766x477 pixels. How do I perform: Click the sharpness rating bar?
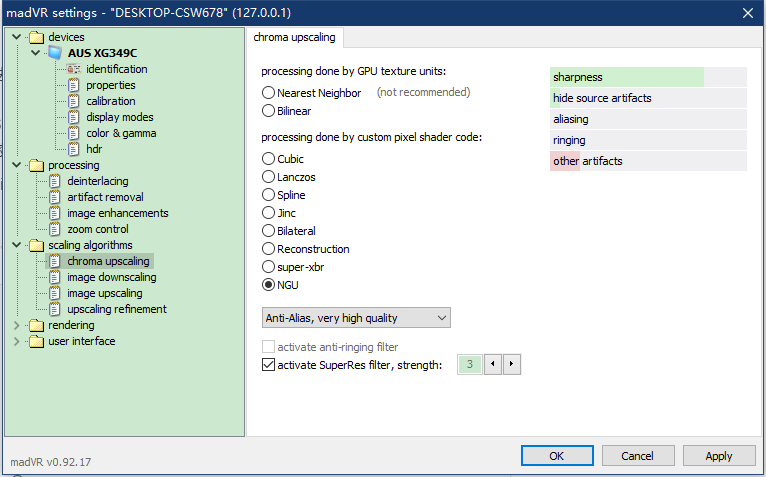[x=648, y=77]
